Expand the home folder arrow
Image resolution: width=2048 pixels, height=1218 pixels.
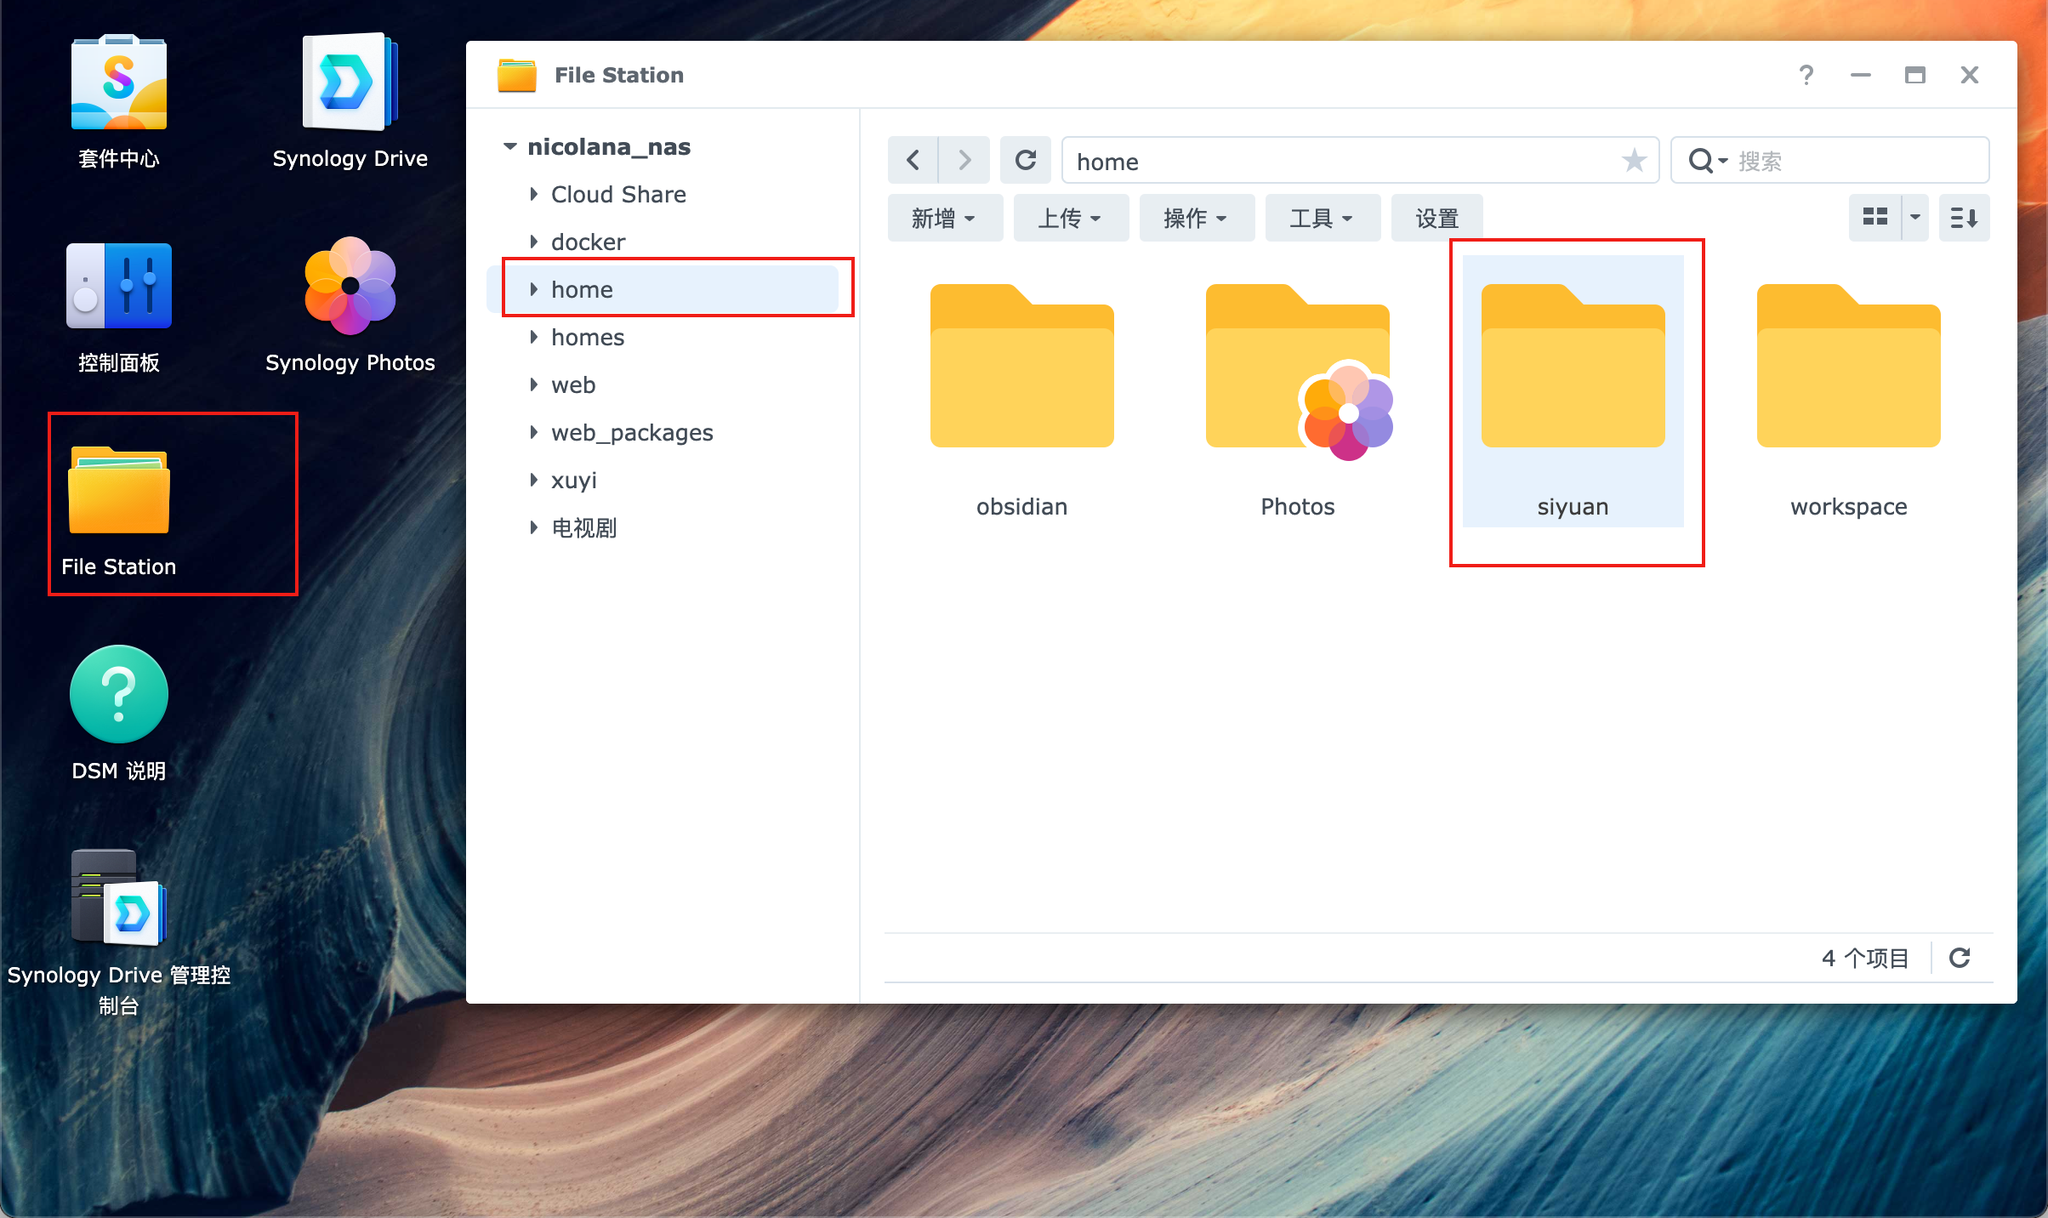[x=534, y=289]
